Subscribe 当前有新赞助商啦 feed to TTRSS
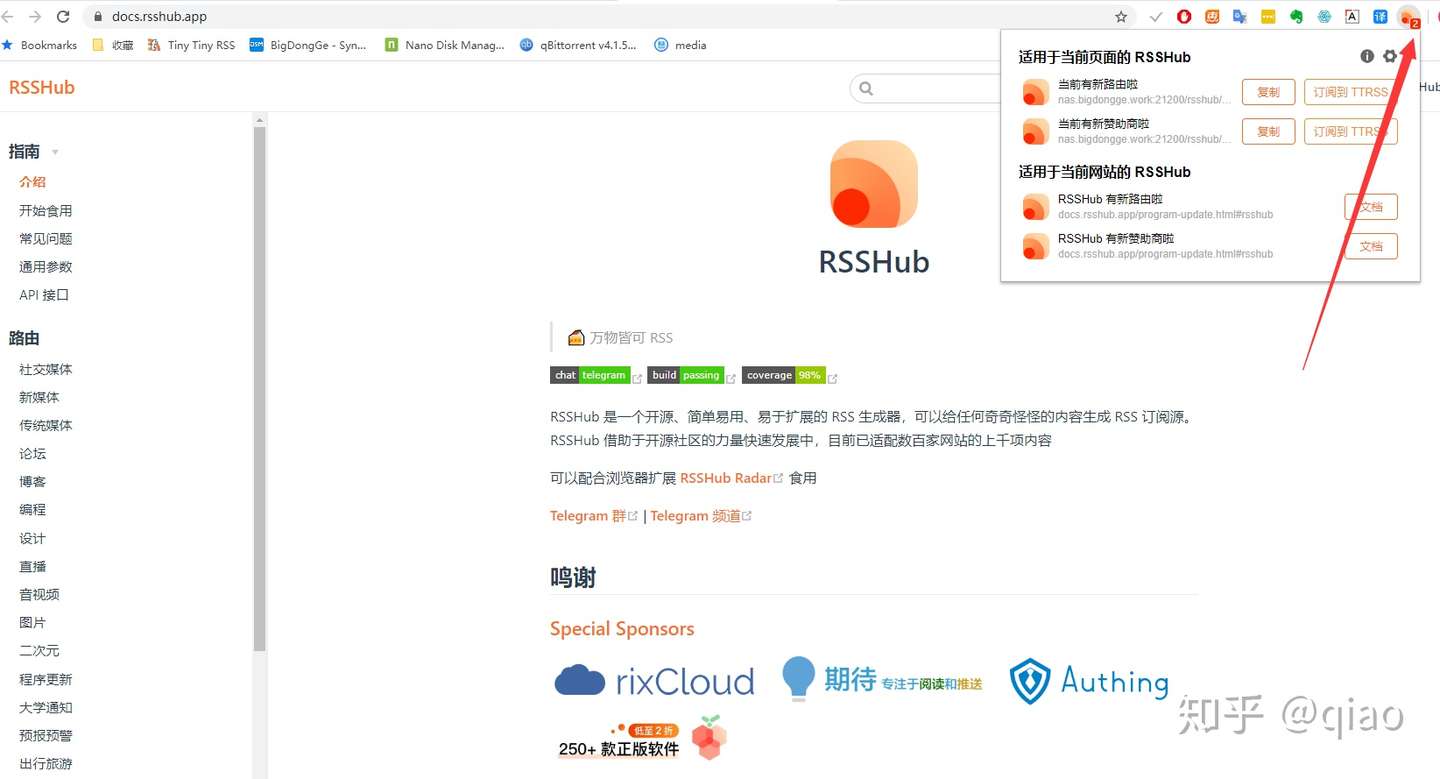Screen dimensions: 1440x779 1350,131
